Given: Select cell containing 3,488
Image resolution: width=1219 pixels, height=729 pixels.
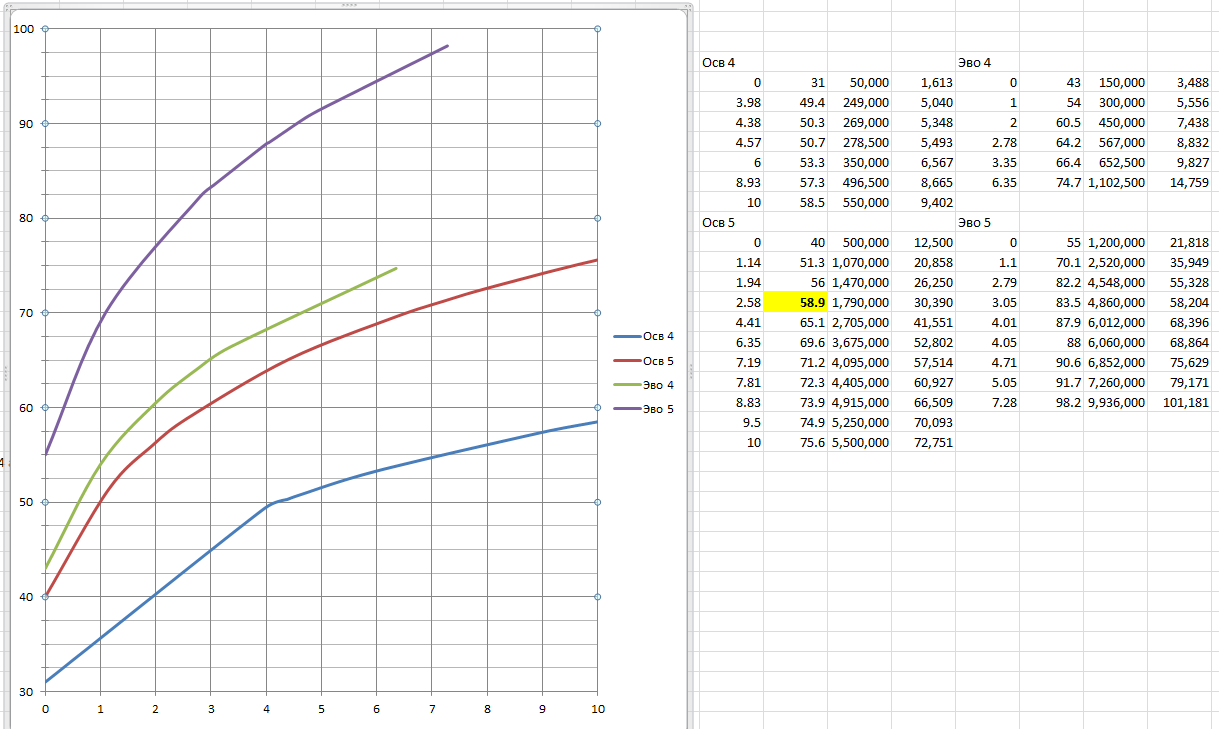Looking at the screenshot, I should [1179, 82].
